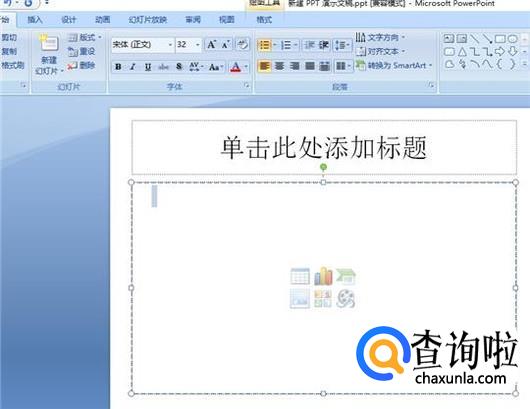530x409 pixels.
Task: Open the red font color dropdown arrow
Action: tap(246, 67)
